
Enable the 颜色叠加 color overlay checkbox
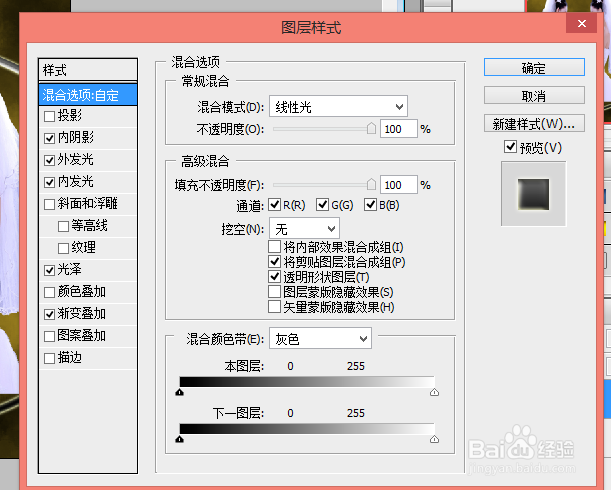(49, 292)
